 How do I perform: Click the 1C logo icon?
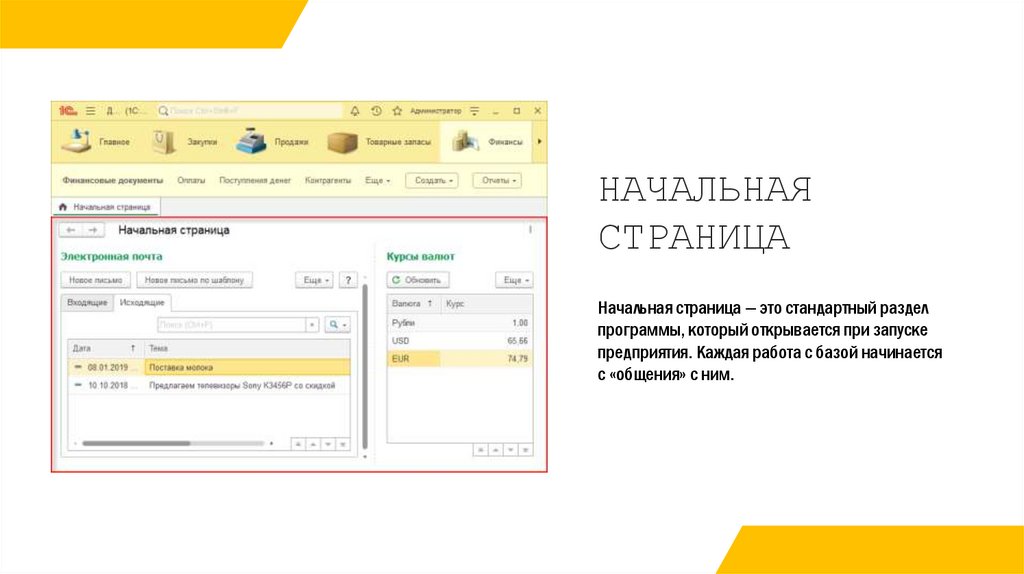pyautogui.click(x=67, y=111)
